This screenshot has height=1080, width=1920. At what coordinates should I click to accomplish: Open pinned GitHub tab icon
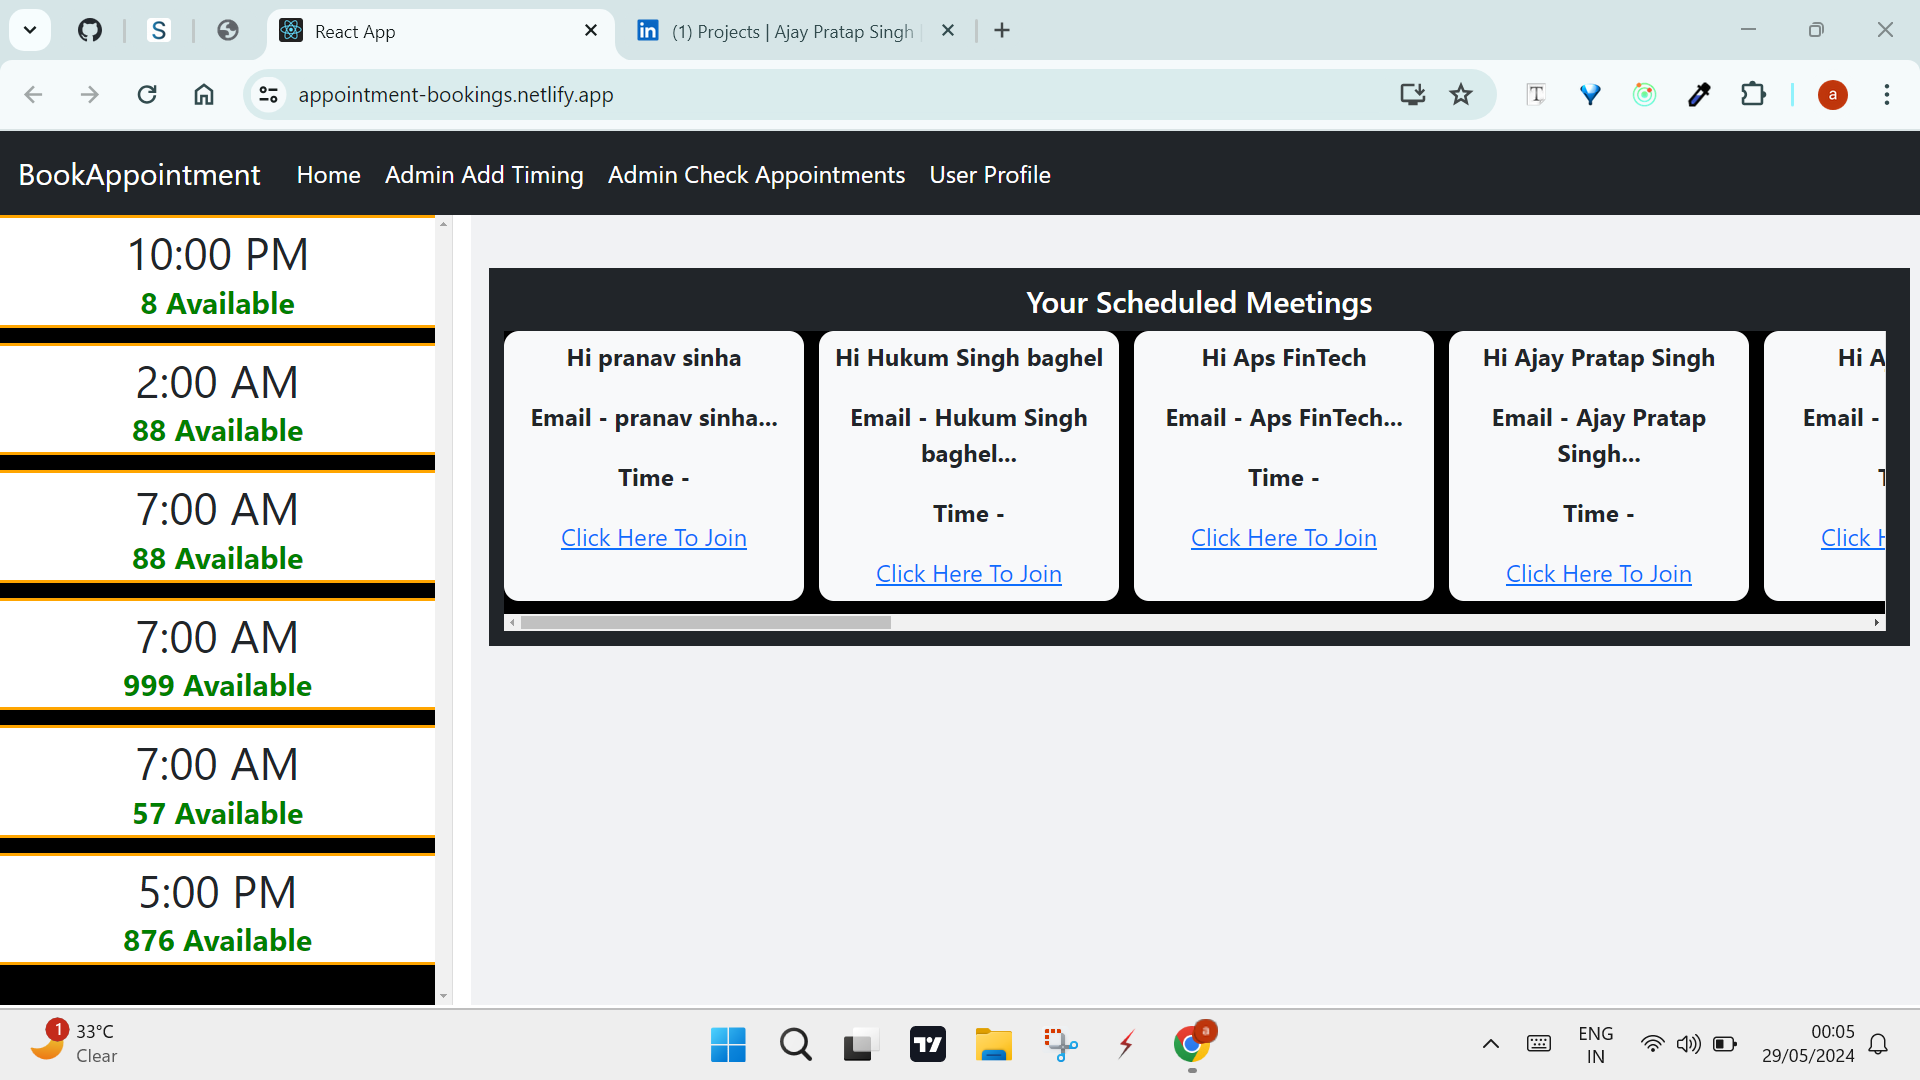point(90,31)
